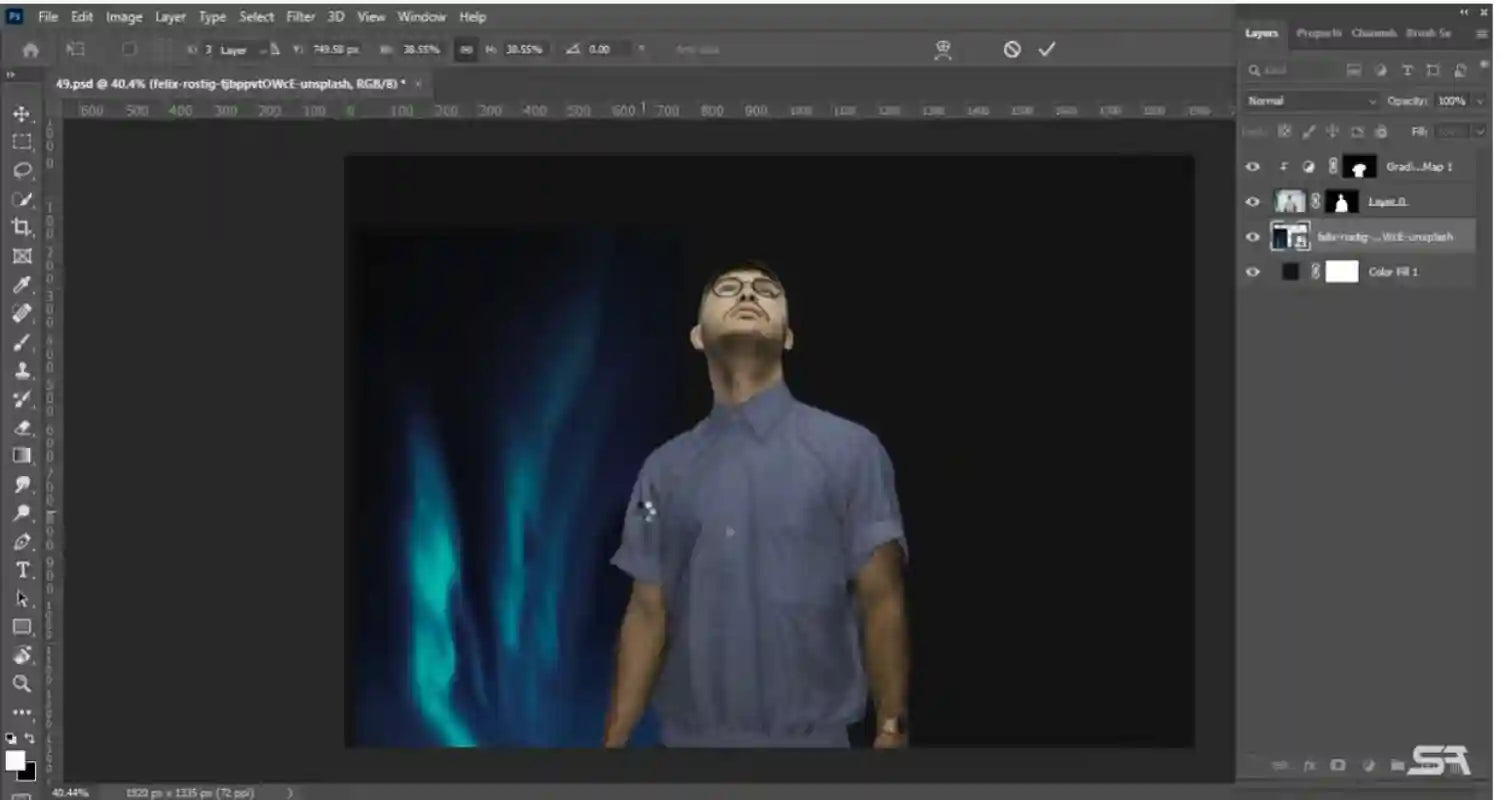This screenshot has width=1500, height=800.
Task: Select the Move tool
Action: tap(21, 114)
